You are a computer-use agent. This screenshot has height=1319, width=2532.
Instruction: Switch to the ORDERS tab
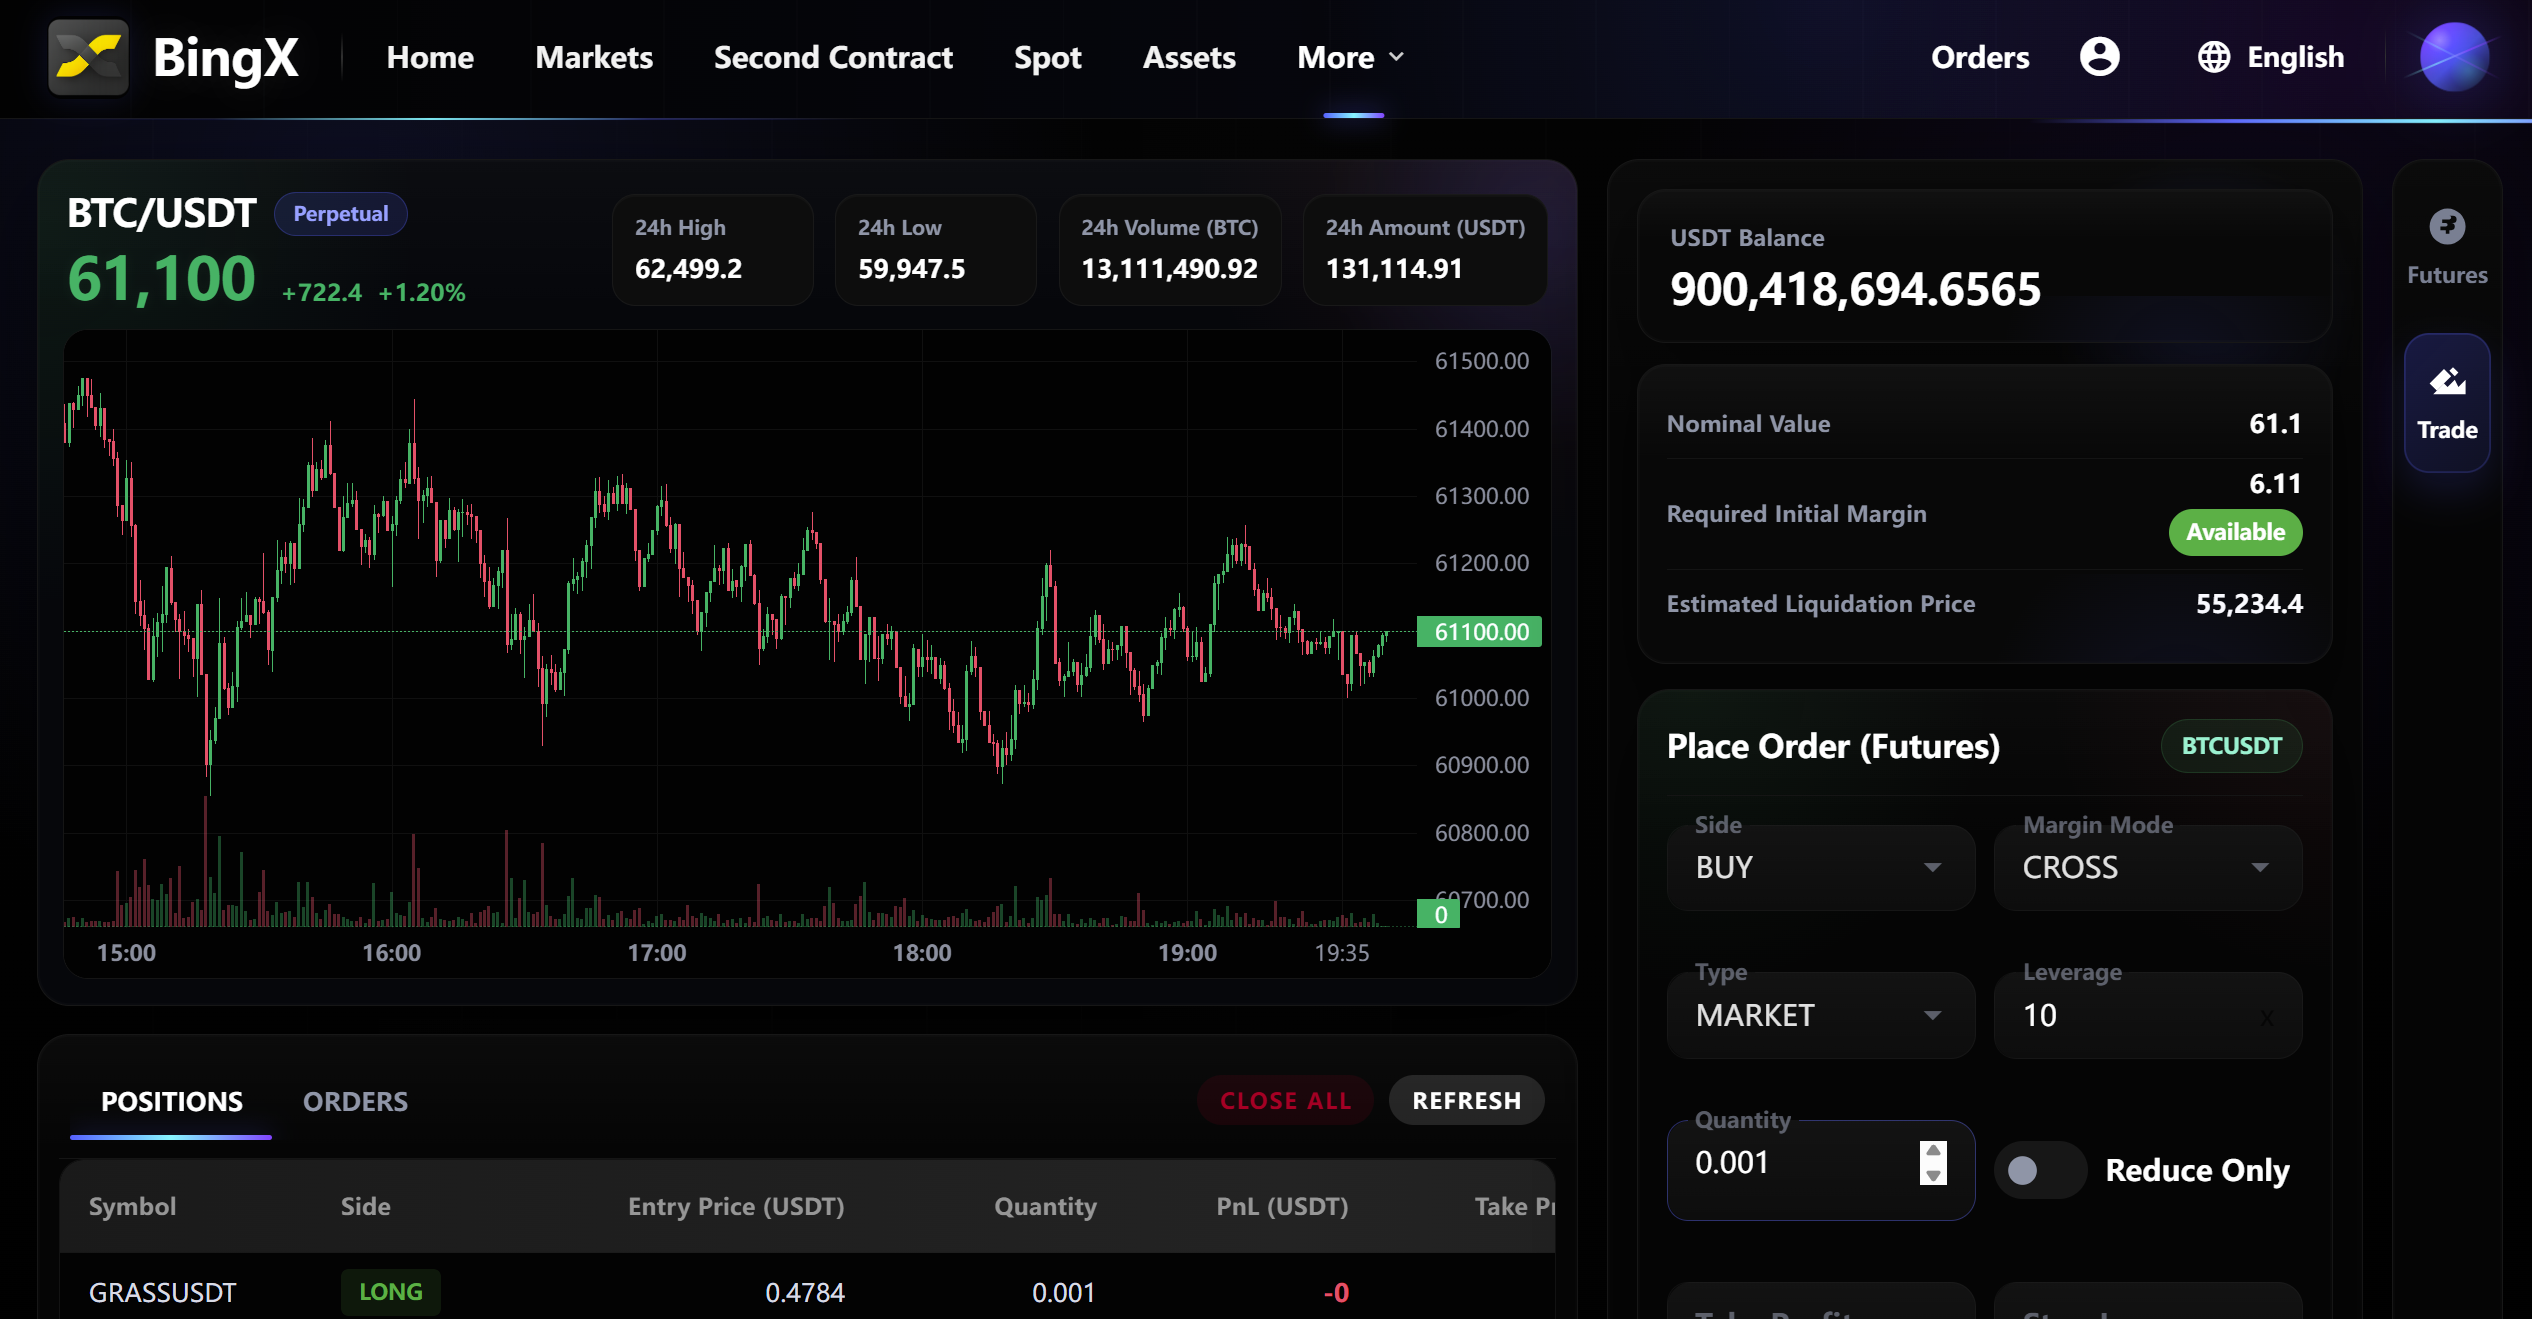[355, 1101]
